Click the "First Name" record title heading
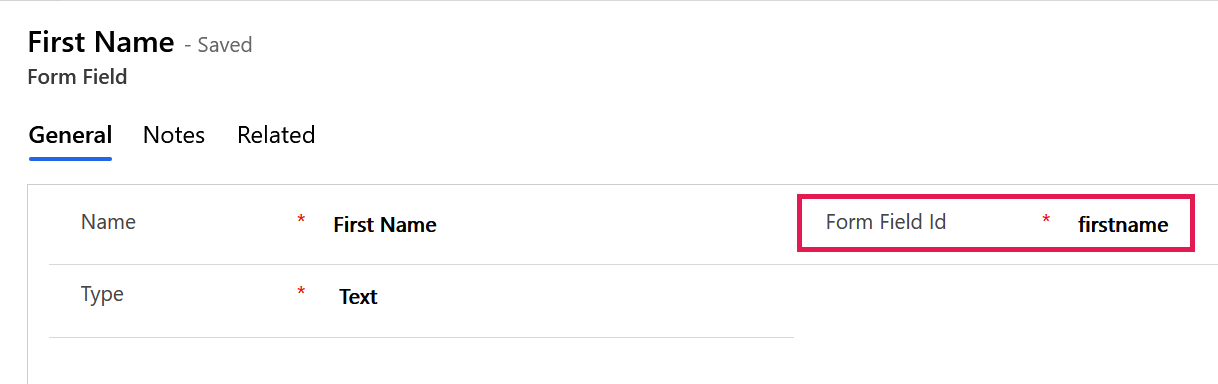1218x384 pixels. [x=100, y=43]
